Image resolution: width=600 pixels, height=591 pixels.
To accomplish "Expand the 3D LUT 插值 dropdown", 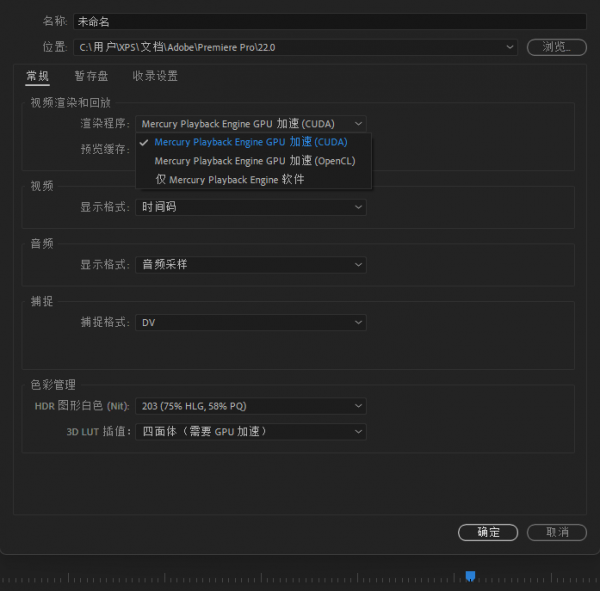I will point(251,432).
